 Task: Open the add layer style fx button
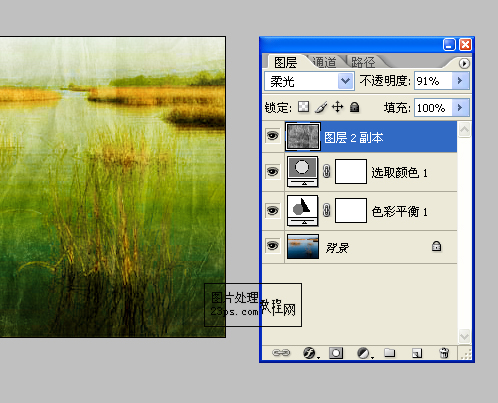[310, 353]
